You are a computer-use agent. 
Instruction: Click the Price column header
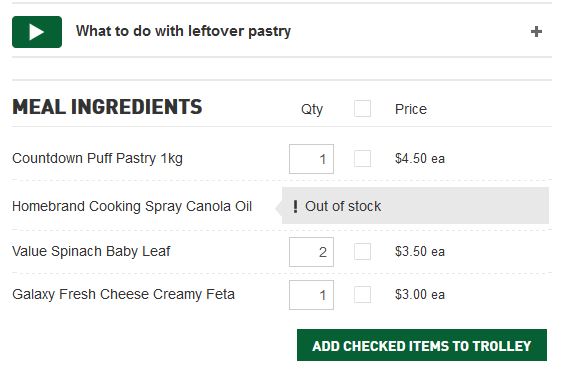[x=411, y=109]
